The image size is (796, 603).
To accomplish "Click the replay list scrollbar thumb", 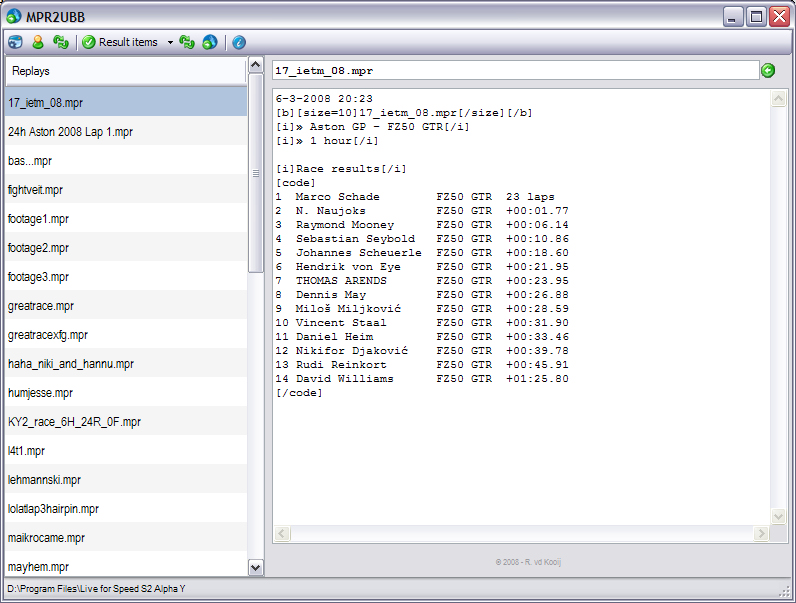I will (255, 173).
